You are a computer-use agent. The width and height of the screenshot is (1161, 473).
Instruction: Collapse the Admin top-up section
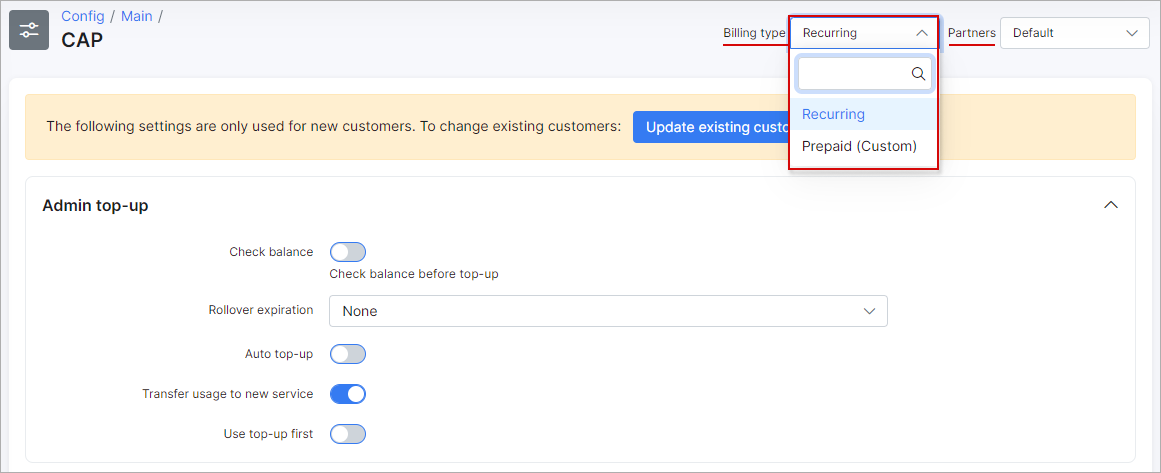pyautogui.click(x=1110, y=205)
